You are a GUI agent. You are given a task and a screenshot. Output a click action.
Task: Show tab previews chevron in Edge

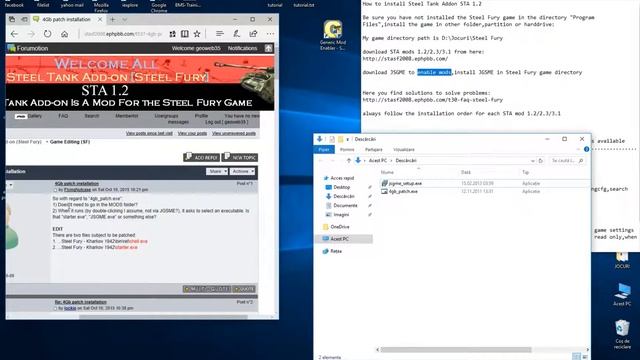pyautogui.click(x=124, y=19)
